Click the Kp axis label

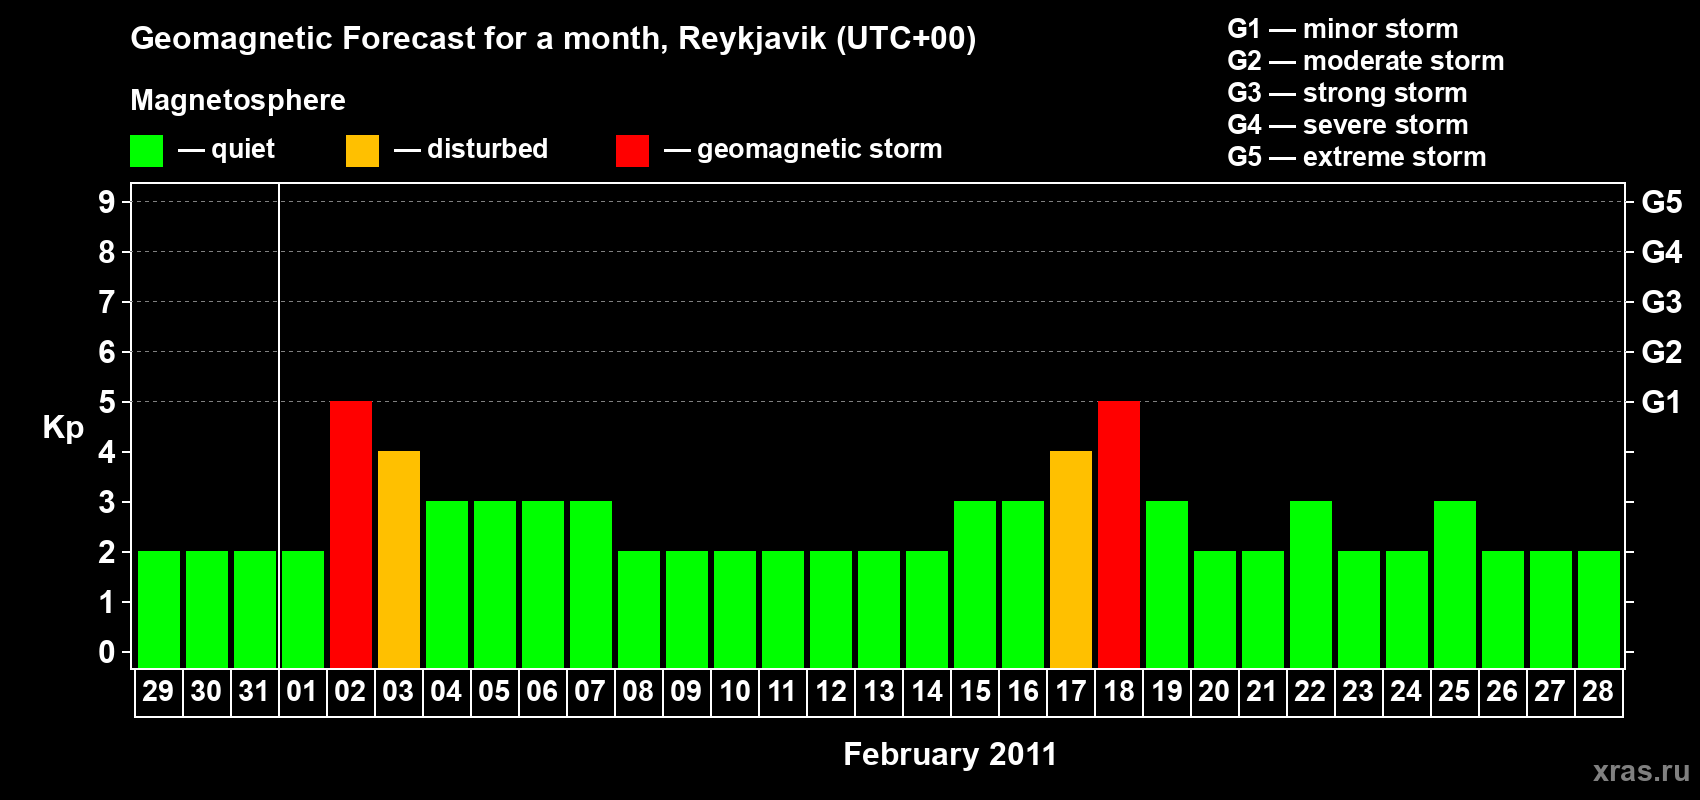63,428
